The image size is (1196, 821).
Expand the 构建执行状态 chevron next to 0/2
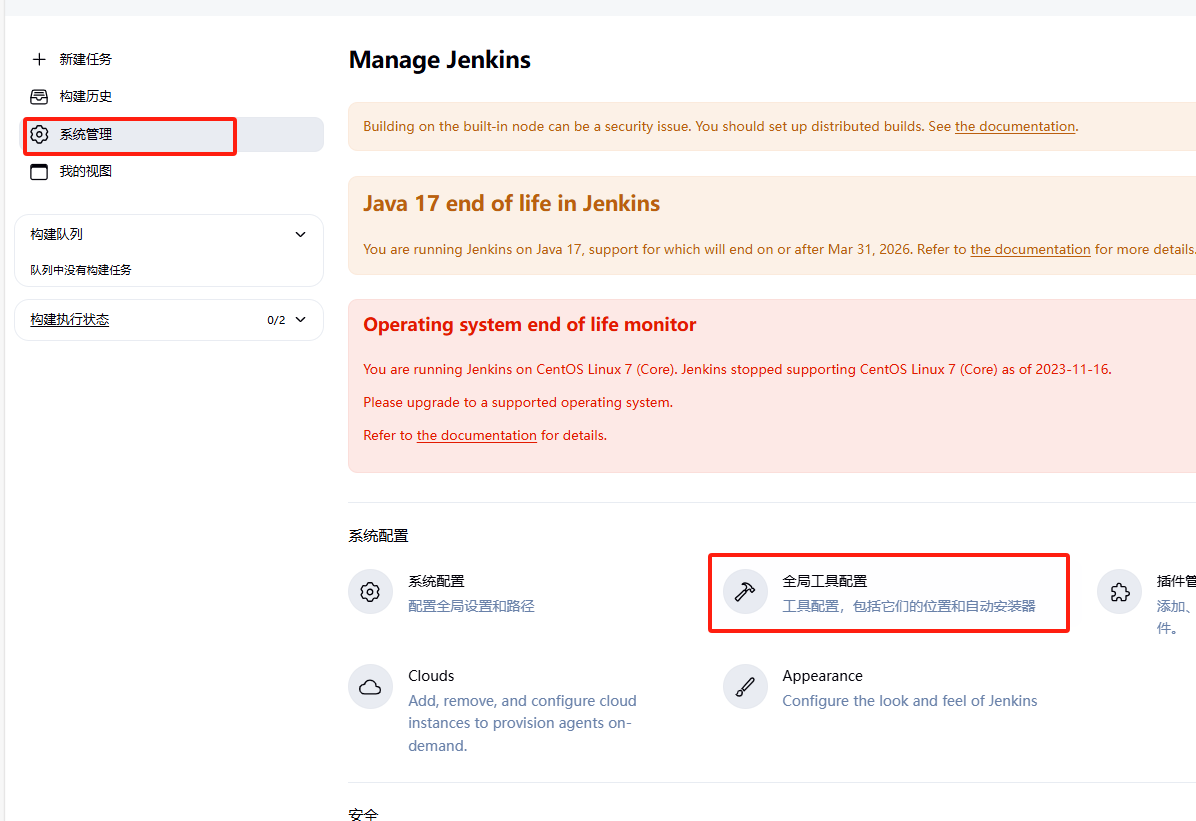(x=301, y=320)
